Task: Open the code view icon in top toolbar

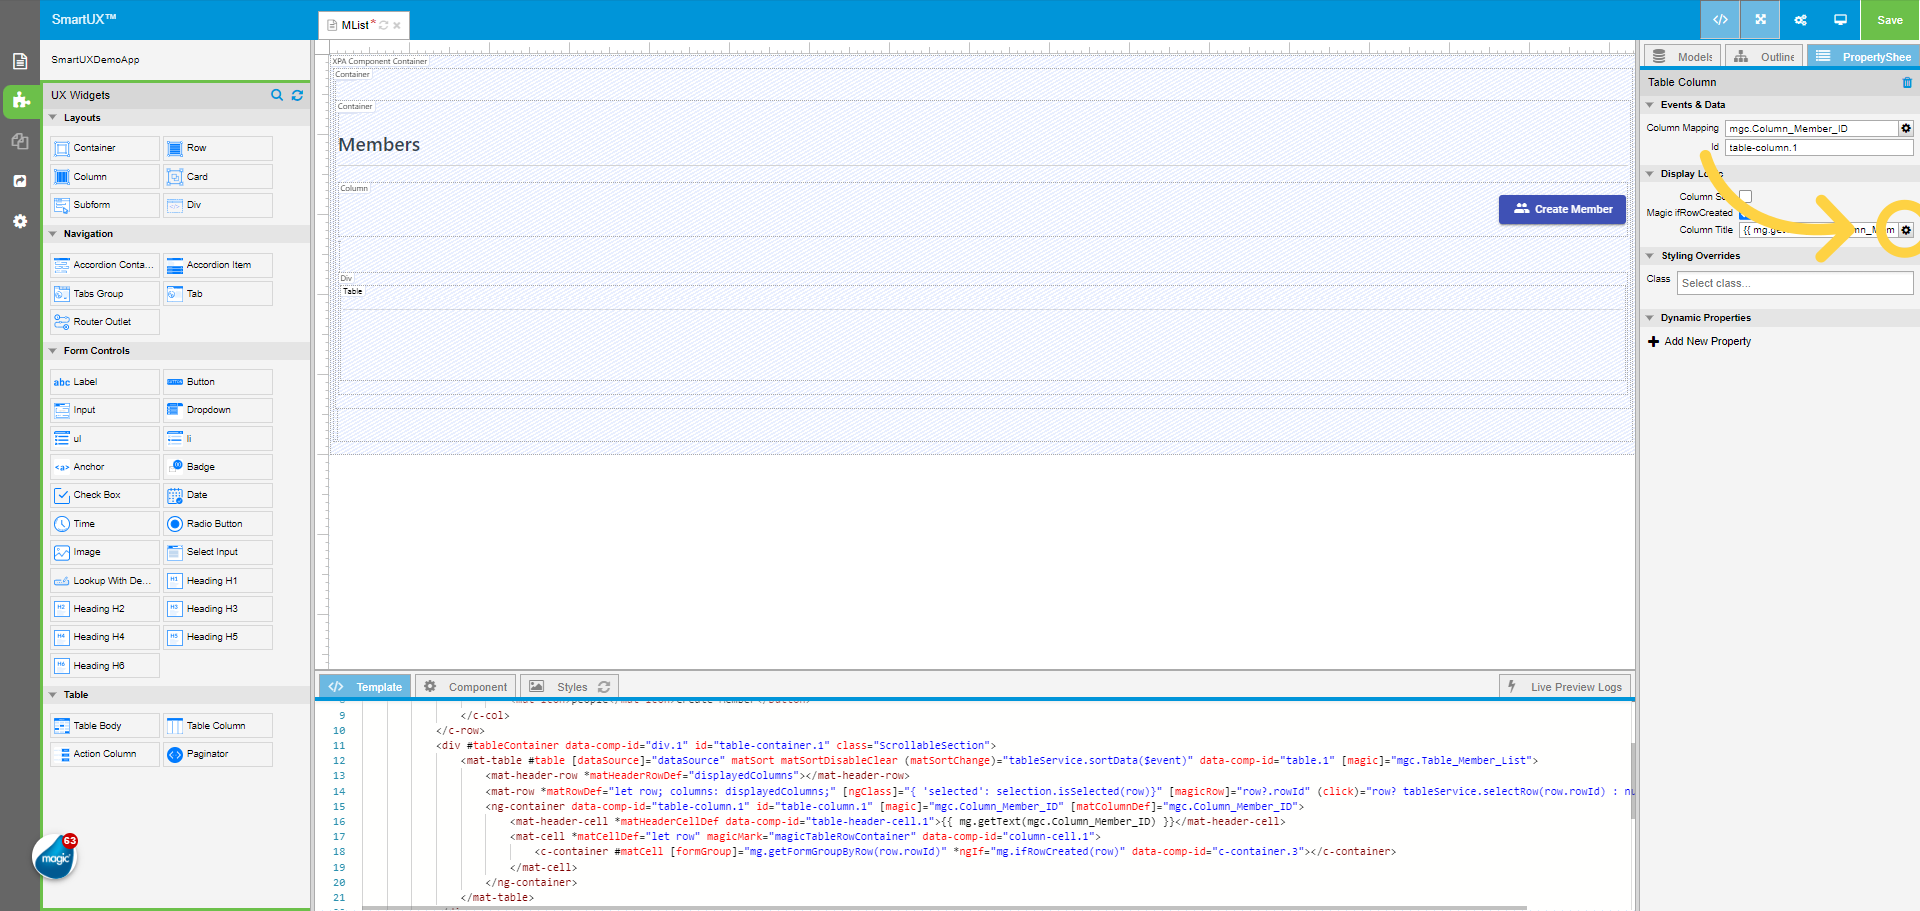Action: pos(1720,19)
